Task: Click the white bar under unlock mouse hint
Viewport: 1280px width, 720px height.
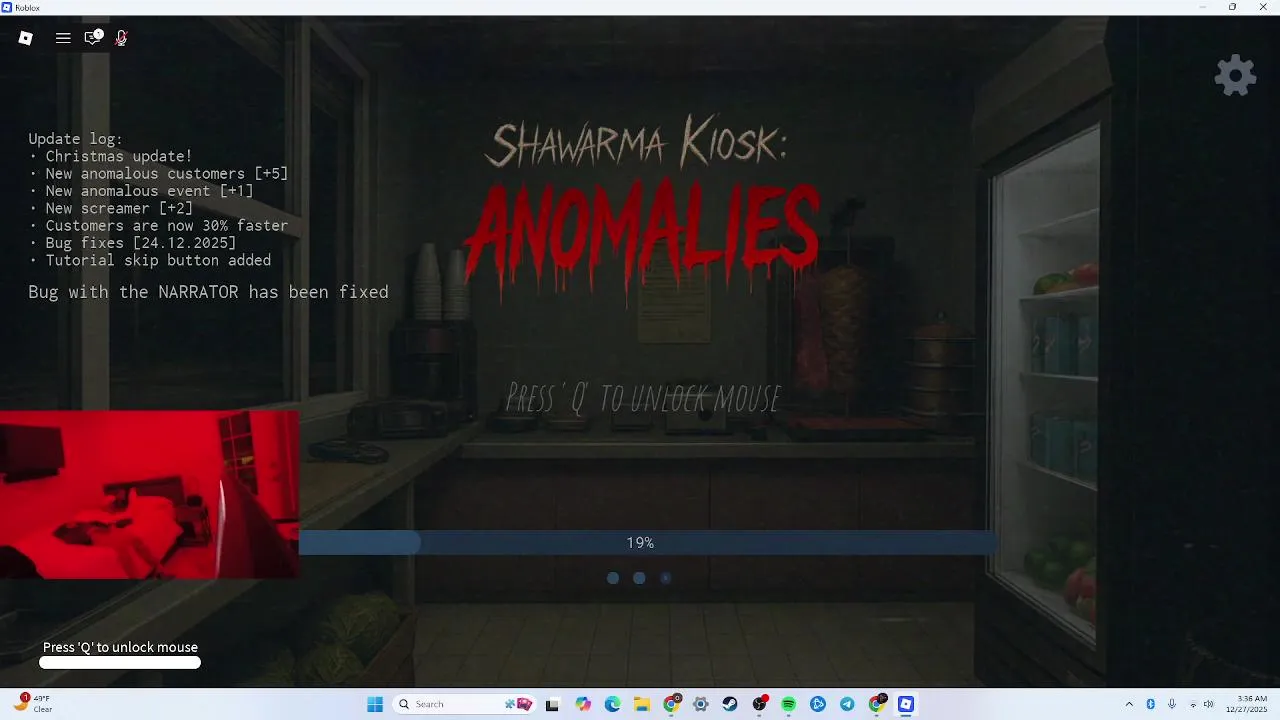Action: click(x=120, y=662)
